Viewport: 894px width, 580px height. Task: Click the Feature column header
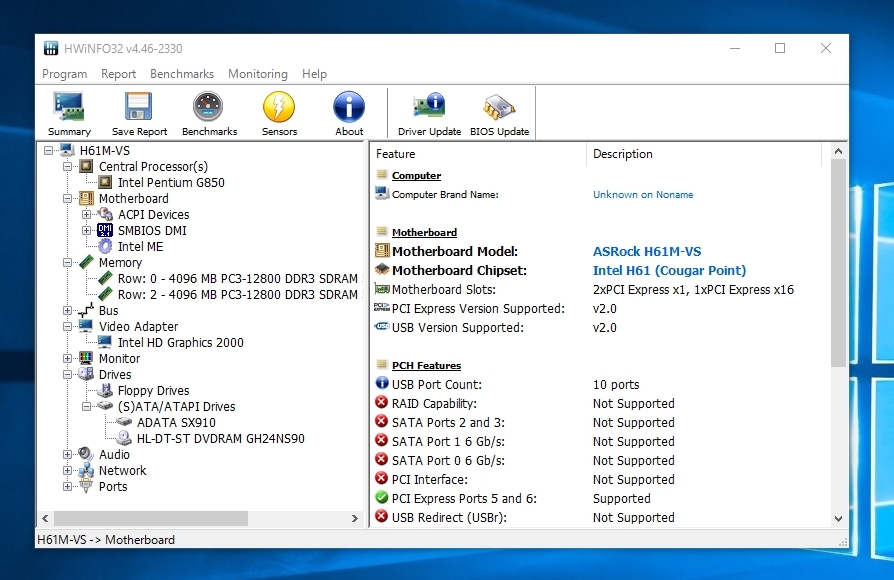(478, 154)
